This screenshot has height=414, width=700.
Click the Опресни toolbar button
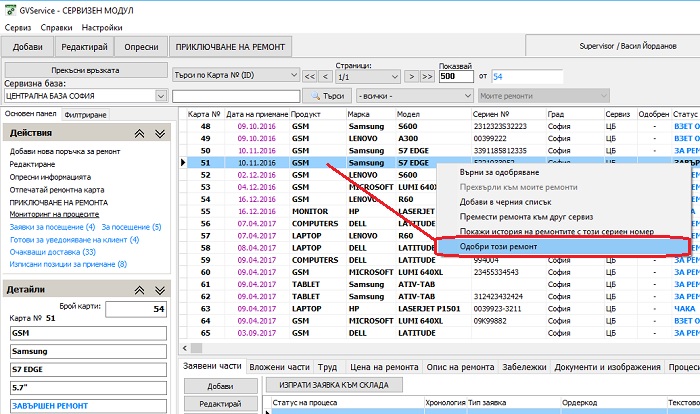[141, 47]
